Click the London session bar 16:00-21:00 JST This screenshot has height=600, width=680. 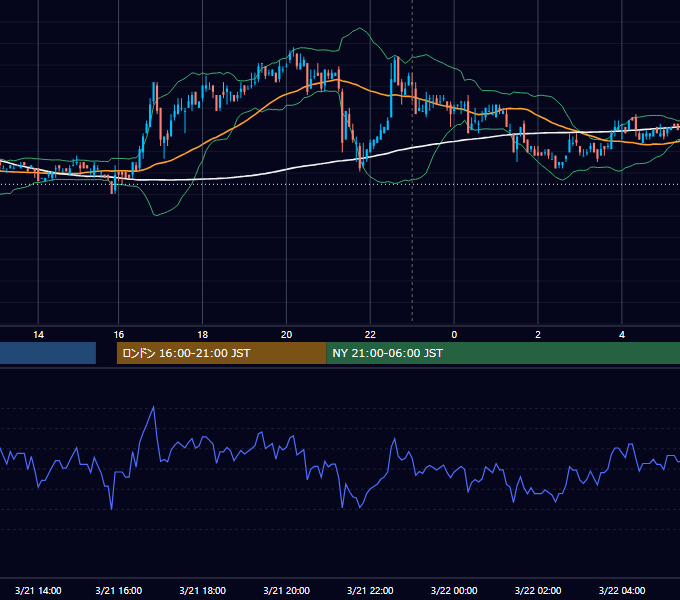click(x=221, y=353)
